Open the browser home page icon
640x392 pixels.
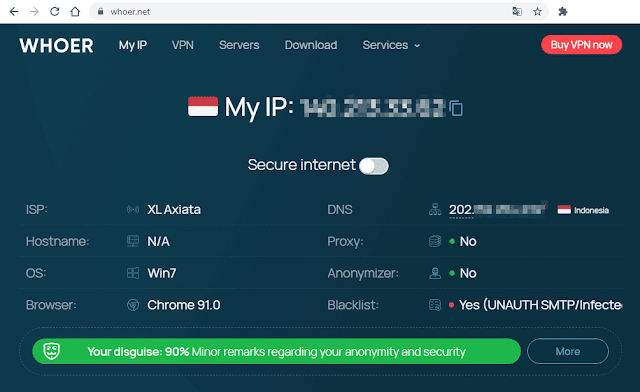[x=75, y=11]
